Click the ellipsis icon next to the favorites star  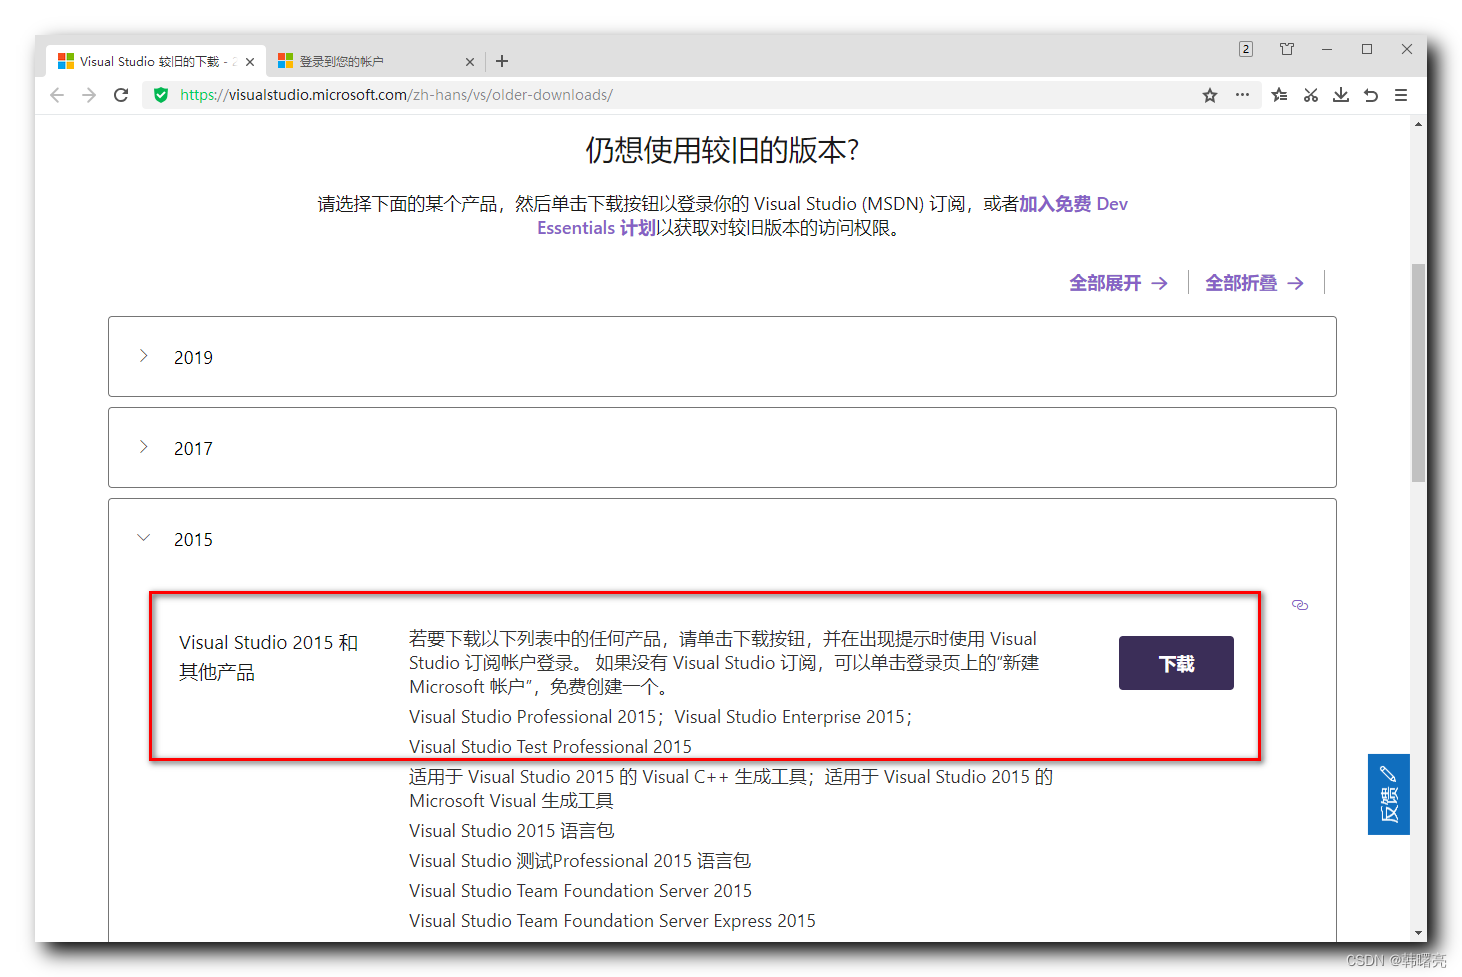pos(1242,95)
